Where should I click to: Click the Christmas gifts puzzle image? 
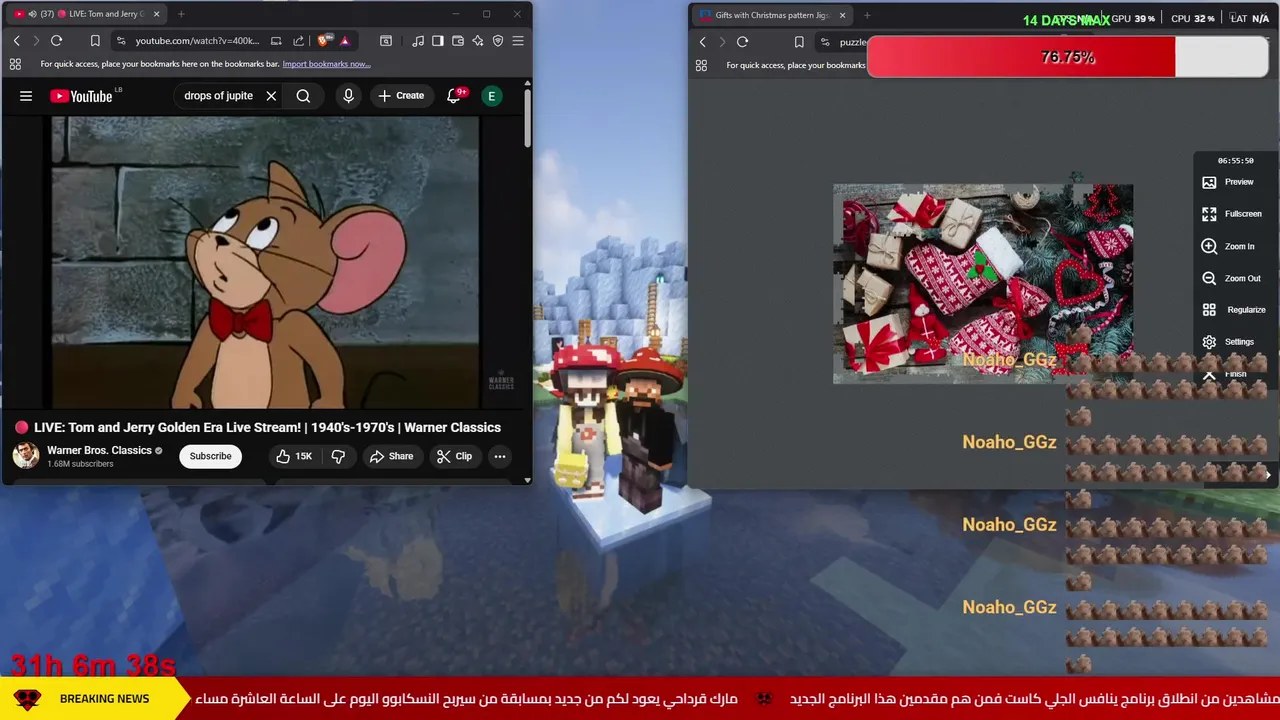click(983, 283)
